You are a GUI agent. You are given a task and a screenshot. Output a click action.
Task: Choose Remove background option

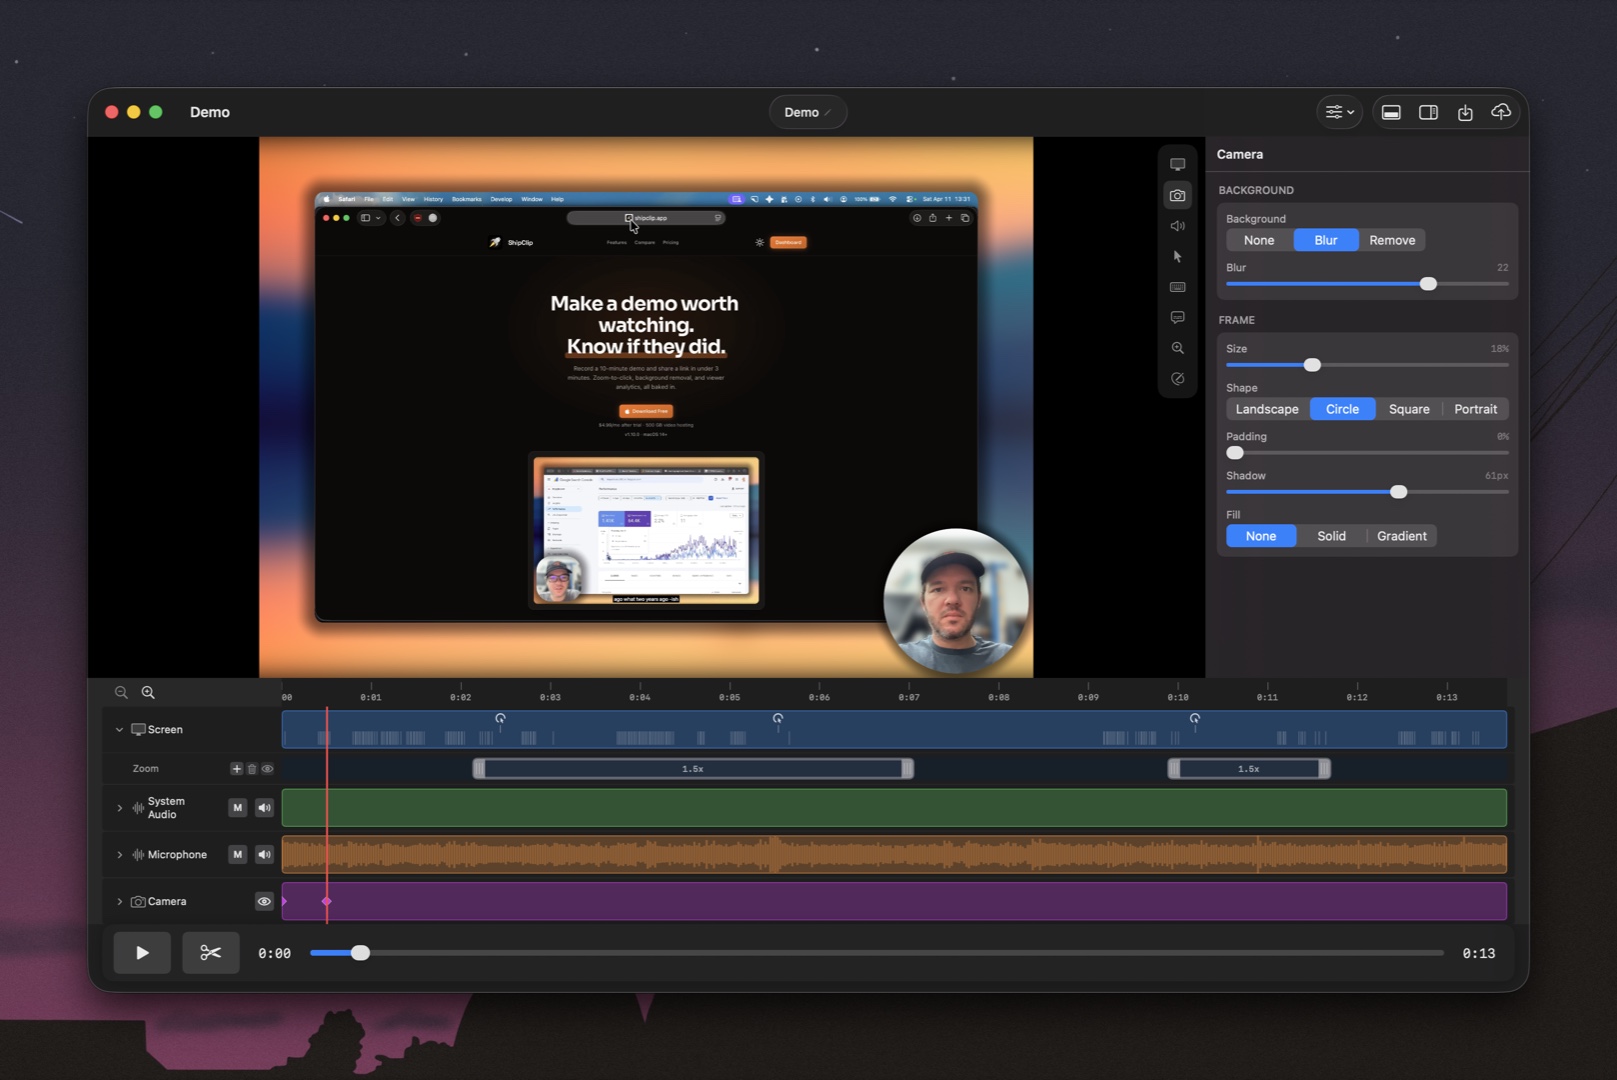click(x=1391, y=240)
